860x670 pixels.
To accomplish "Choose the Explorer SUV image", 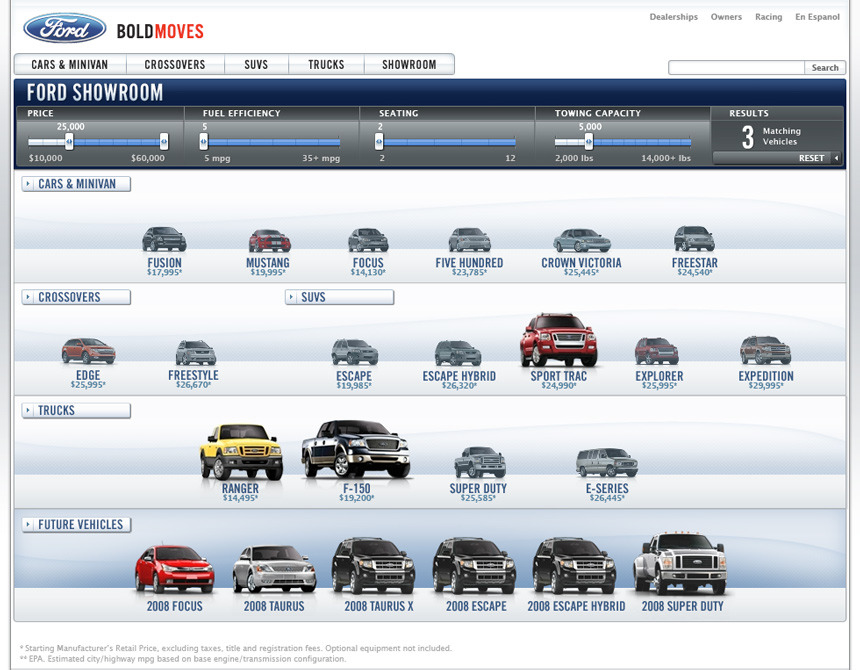I will tap(657, 351).
